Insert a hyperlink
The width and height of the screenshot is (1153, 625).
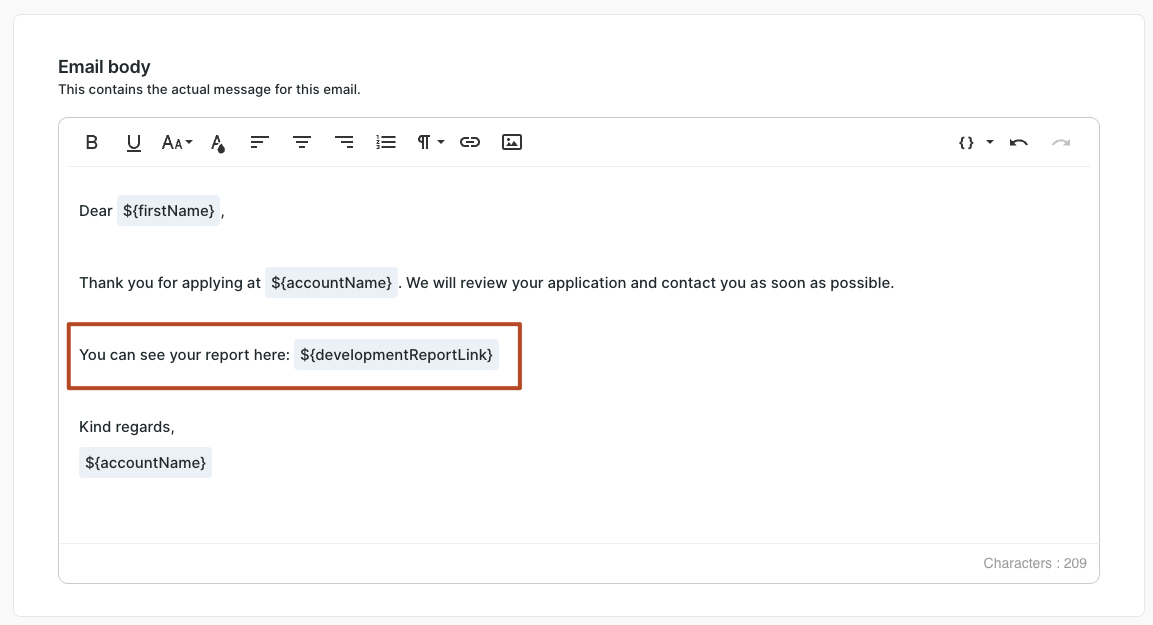click(x=470, y=142)
